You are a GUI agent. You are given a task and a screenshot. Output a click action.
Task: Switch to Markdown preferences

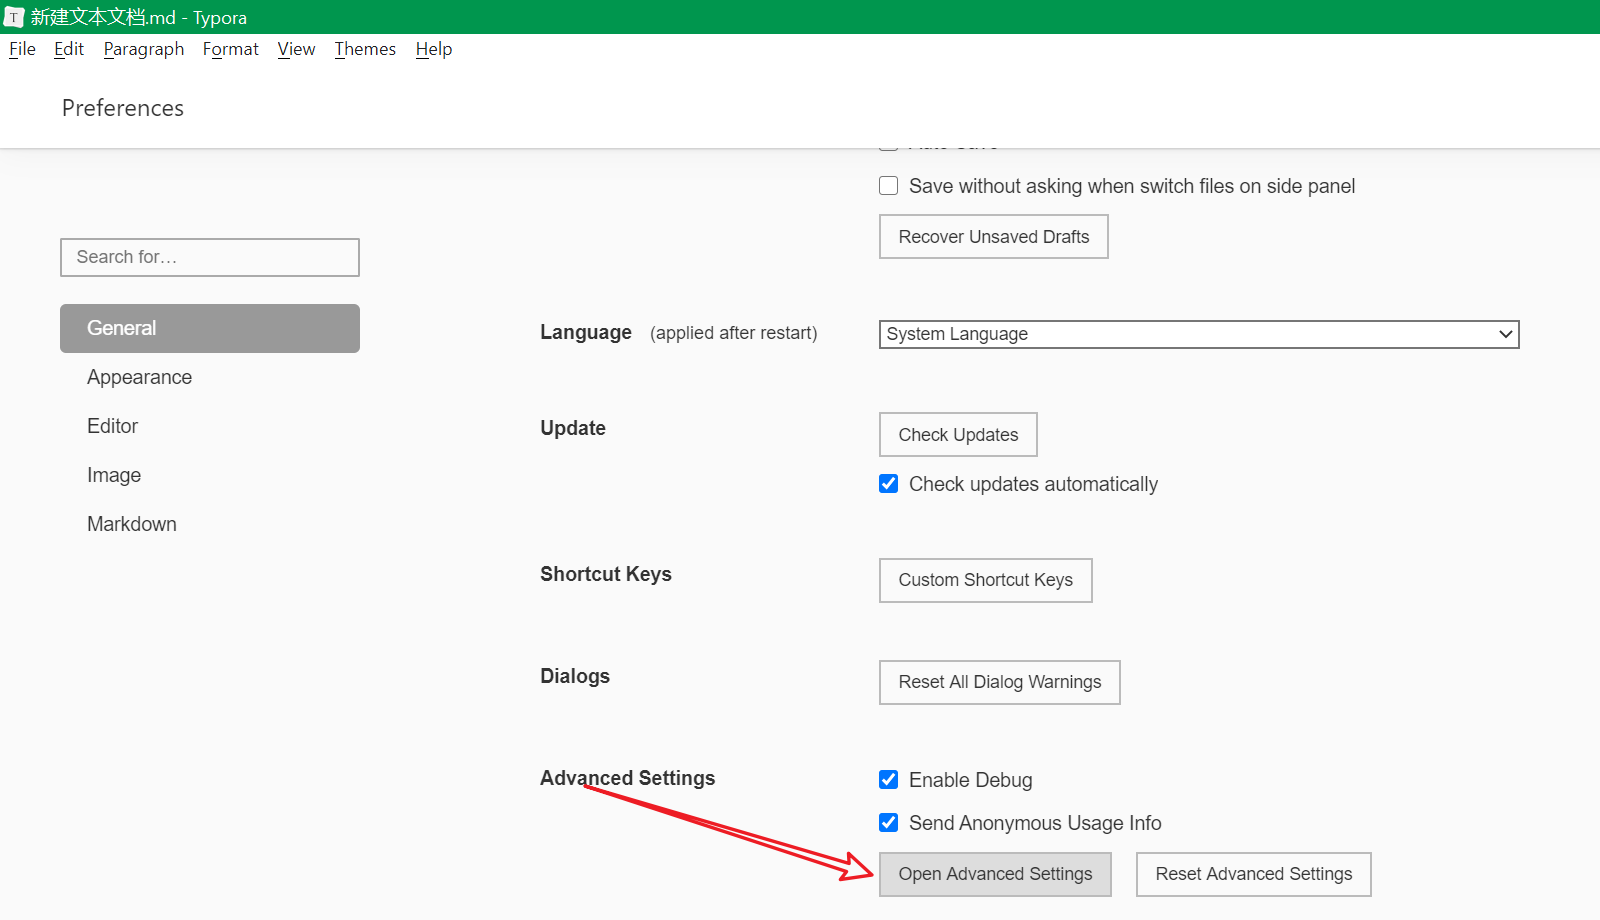[x=132, y=524]
